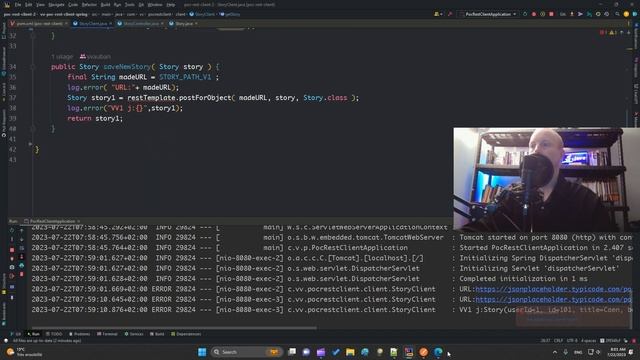This screenshot has height=360, width=640.
Task: Open the Git tool window button
Action: [x=16, y=334]
